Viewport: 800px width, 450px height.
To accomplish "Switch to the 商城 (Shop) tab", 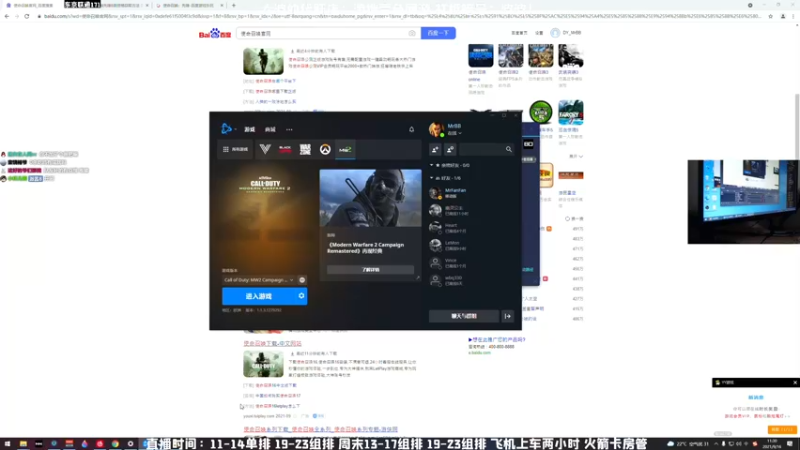I will (270, 130).
